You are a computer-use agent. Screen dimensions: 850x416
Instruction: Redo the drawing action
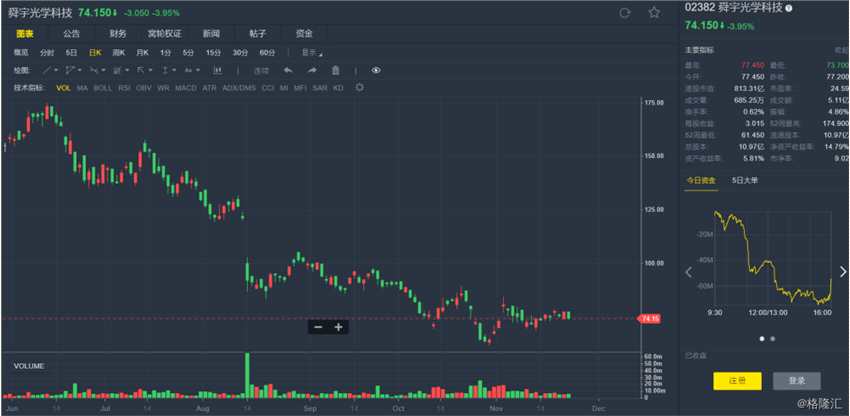[312, 70]
